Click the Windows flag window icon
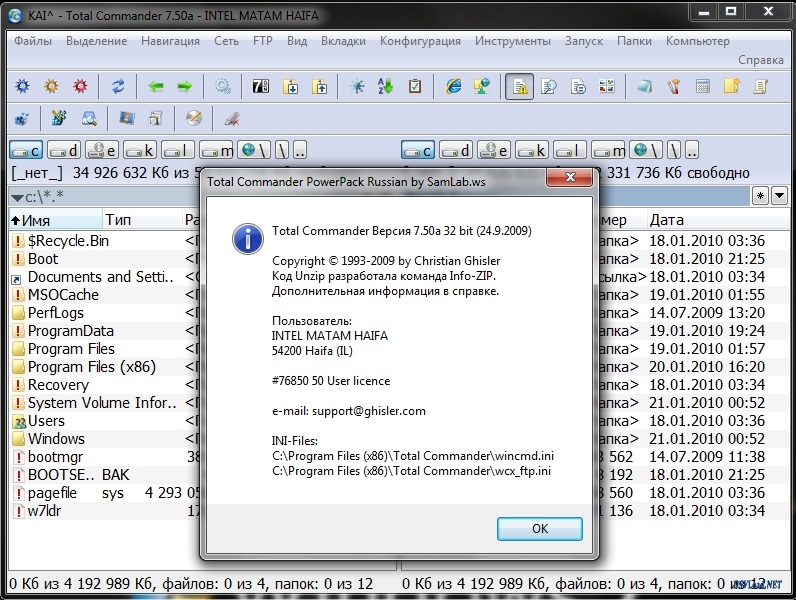 click(x=126, y=119)
